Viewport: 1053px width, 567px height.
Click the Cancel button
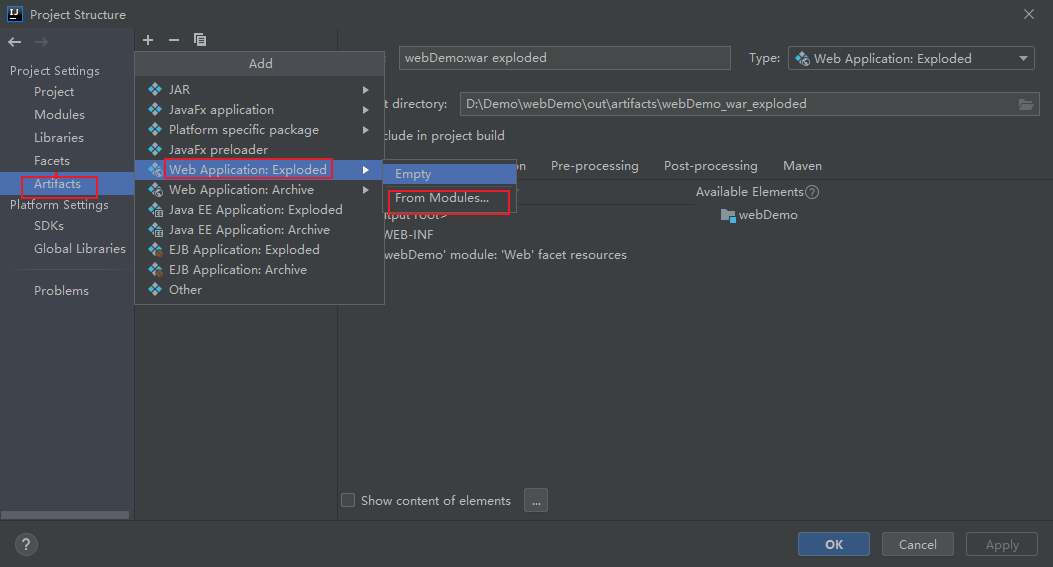(917, 545)
